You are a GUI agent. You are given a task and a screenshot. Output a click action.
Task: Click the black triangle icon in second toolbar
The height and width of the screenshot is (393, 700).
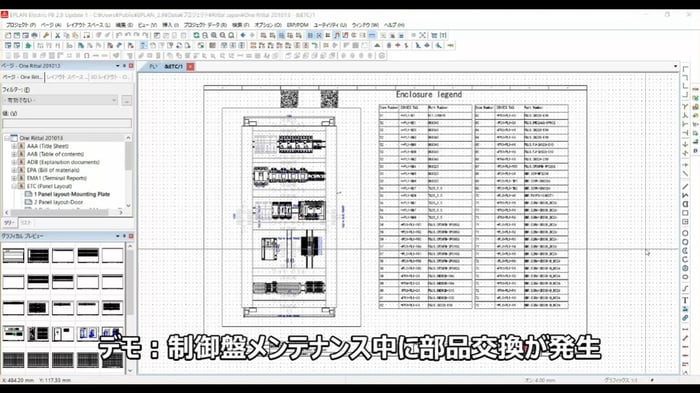coord(377,46)
